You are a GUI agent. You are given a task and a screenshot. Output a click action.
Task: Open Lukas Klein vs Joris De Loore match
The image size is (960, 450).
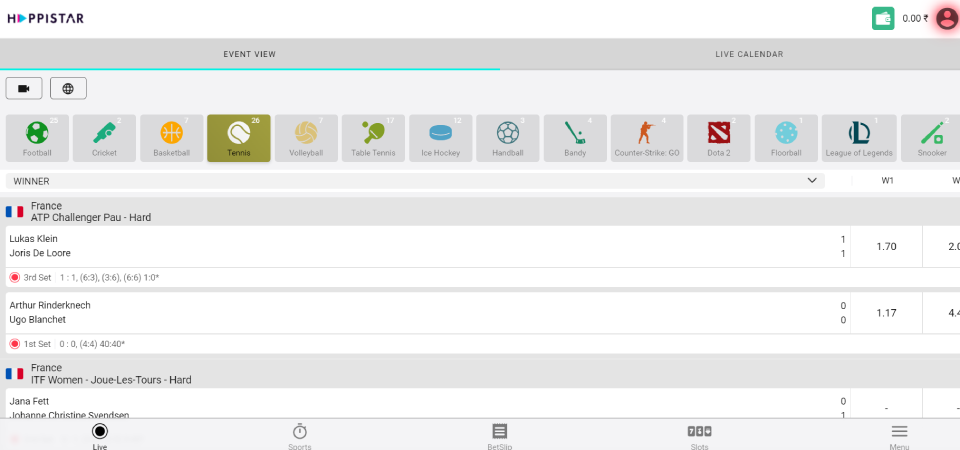point(429,246)
